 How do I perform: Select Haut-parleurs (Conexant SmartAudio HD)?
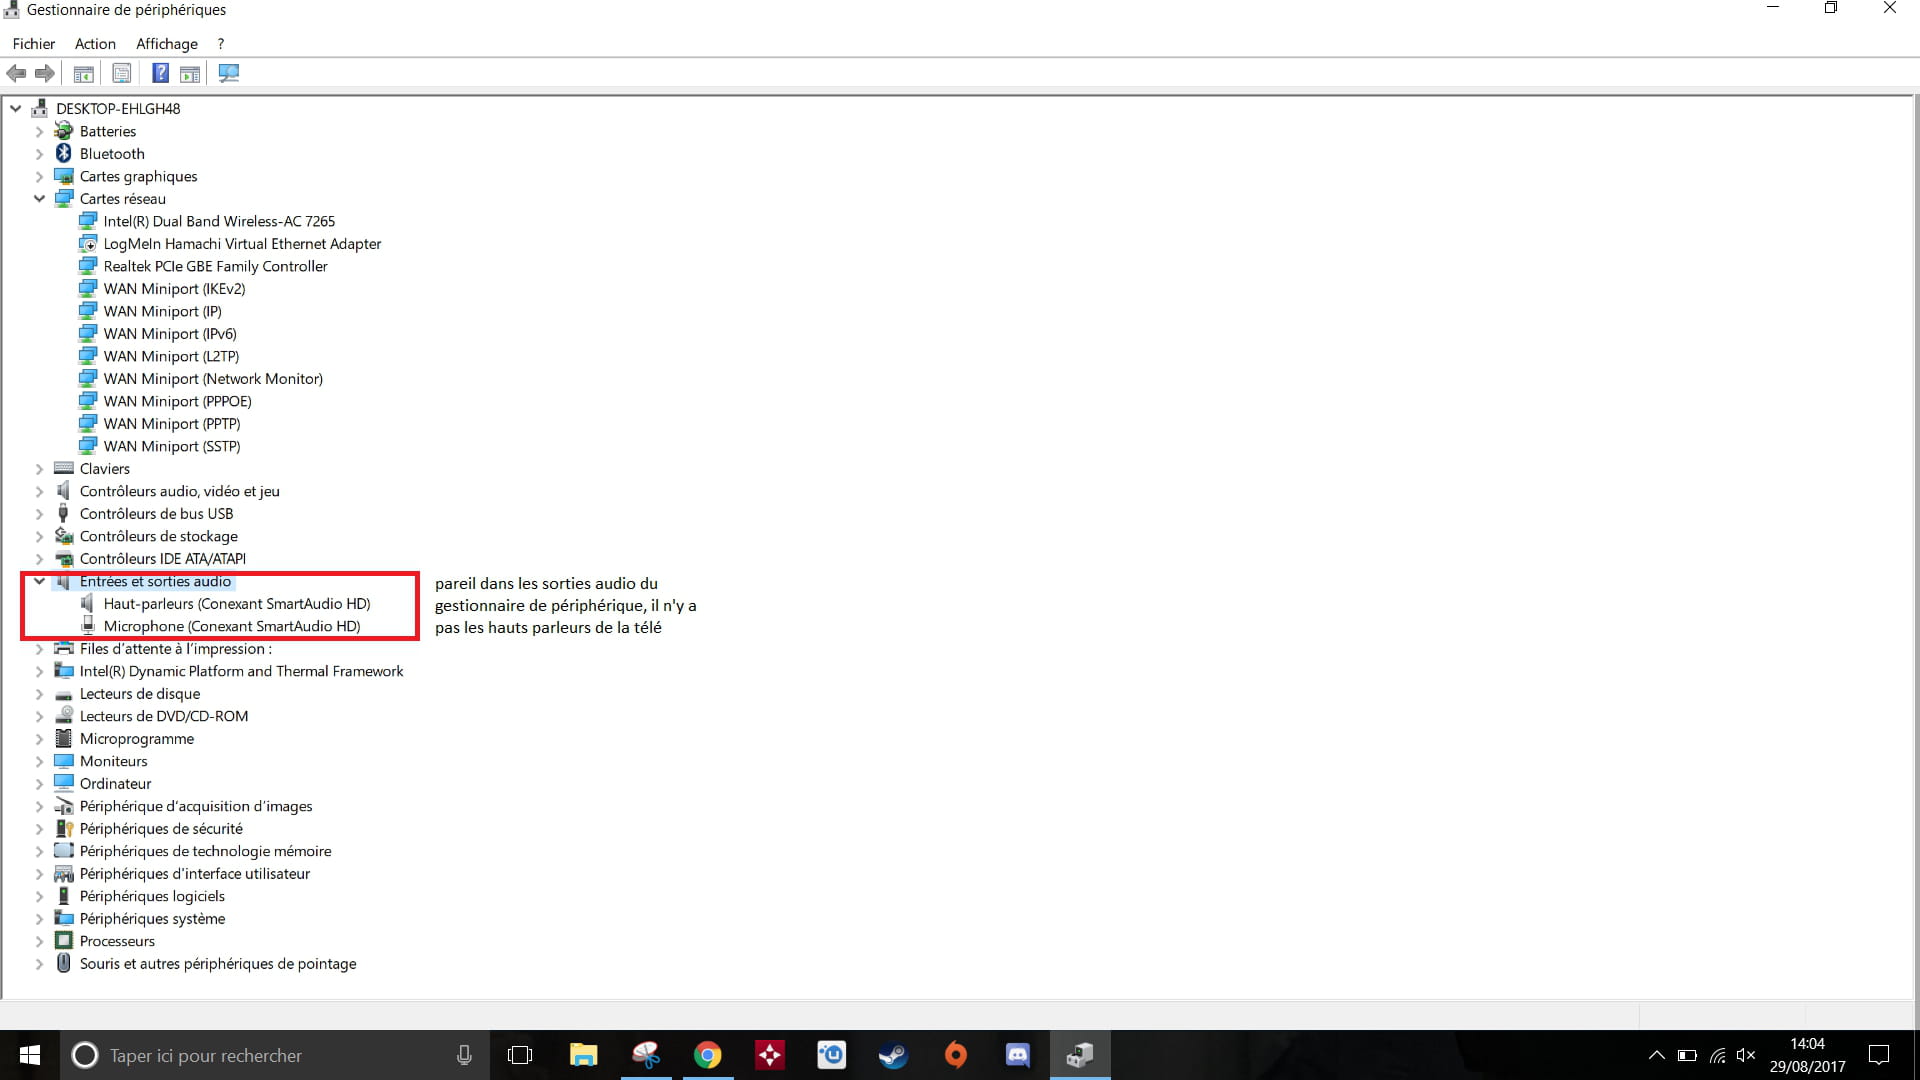[237, 603]
